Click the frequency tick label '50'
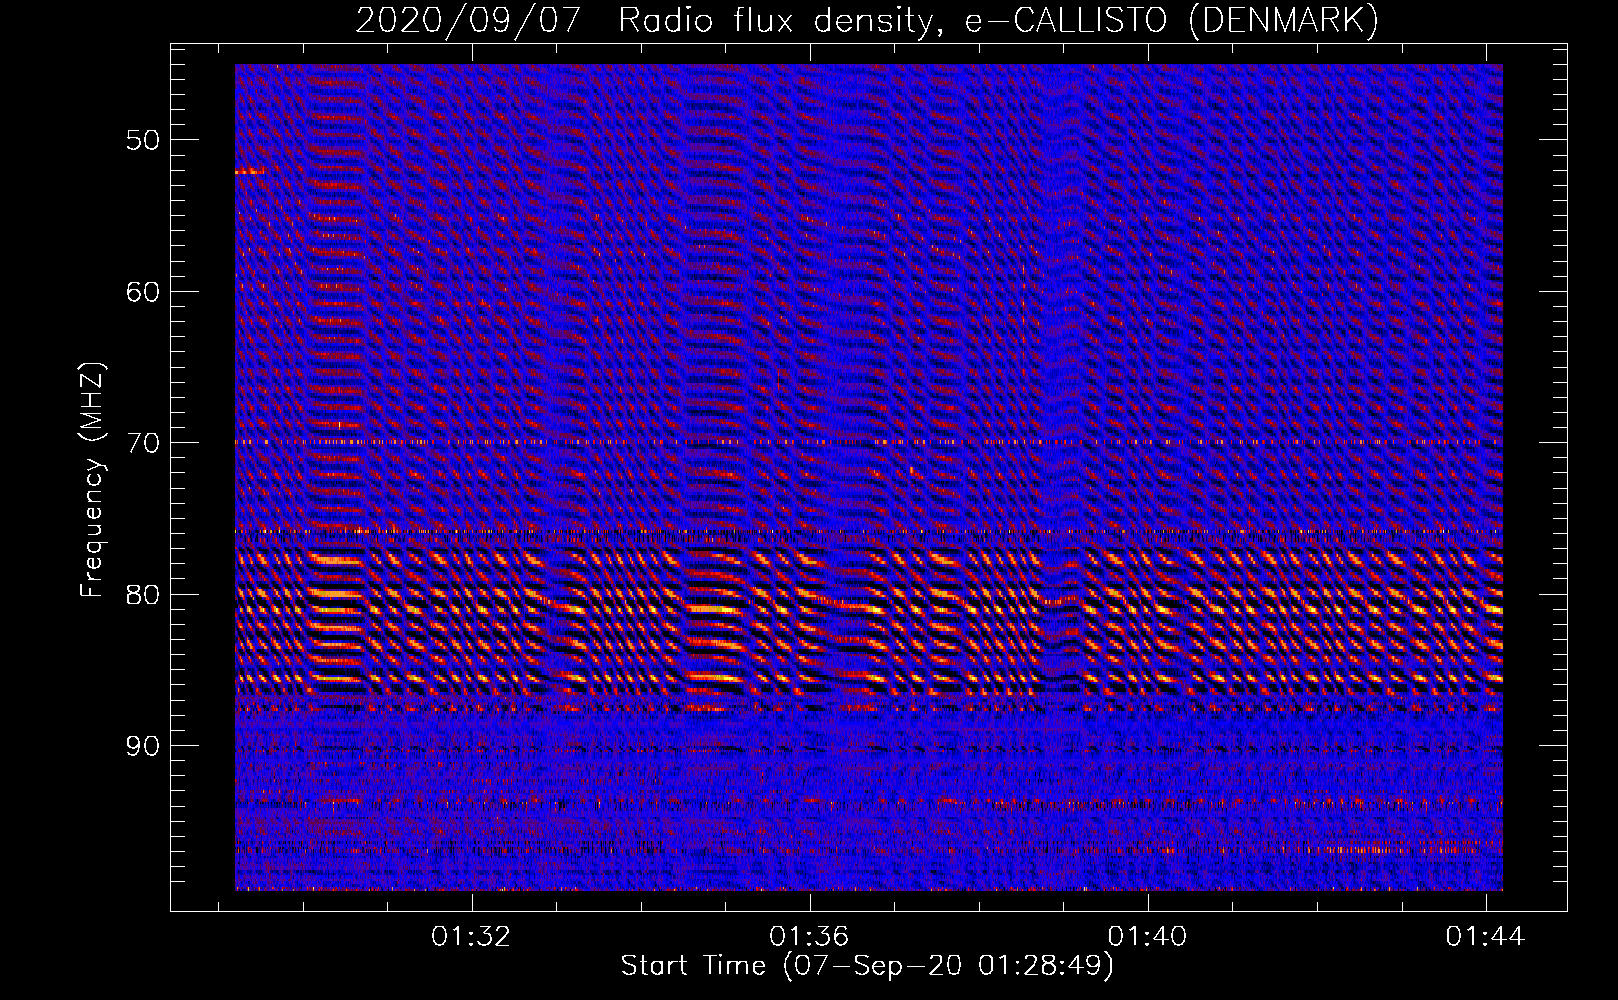 [x=142, y=140]
